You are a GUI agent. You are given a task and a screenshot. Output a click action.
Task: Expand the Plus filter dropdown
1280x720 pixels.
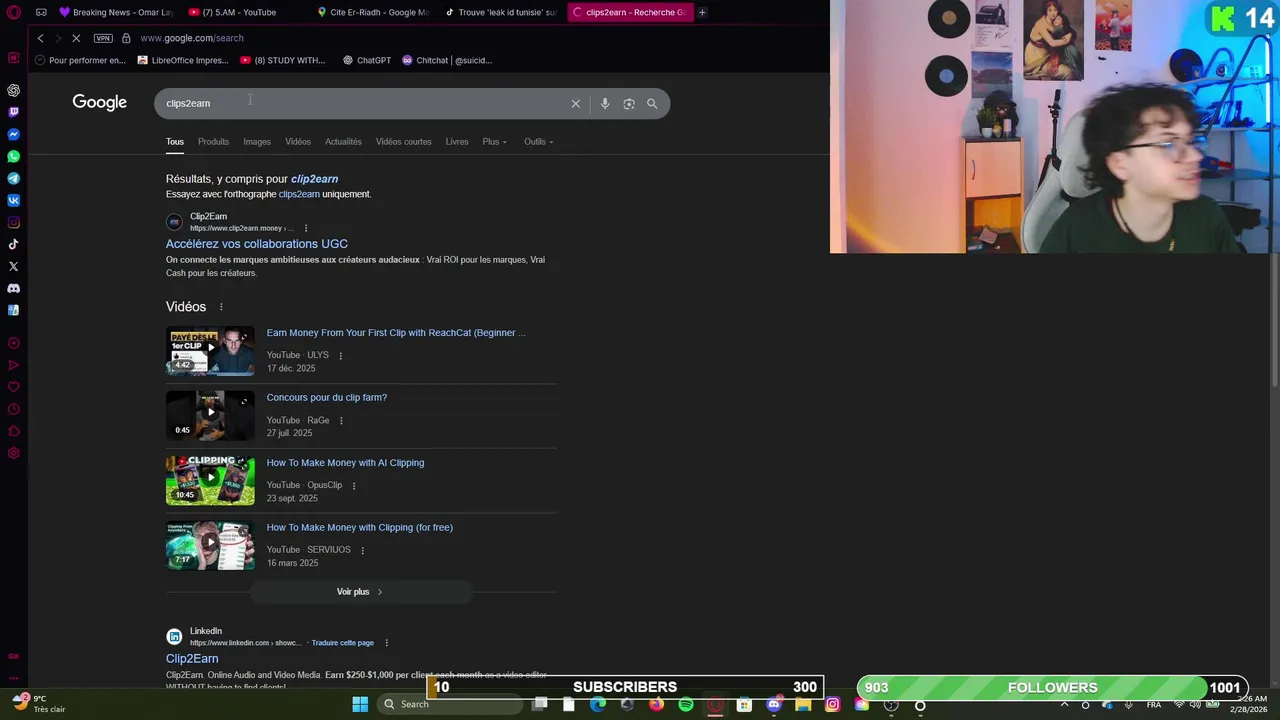pos(494,141)
